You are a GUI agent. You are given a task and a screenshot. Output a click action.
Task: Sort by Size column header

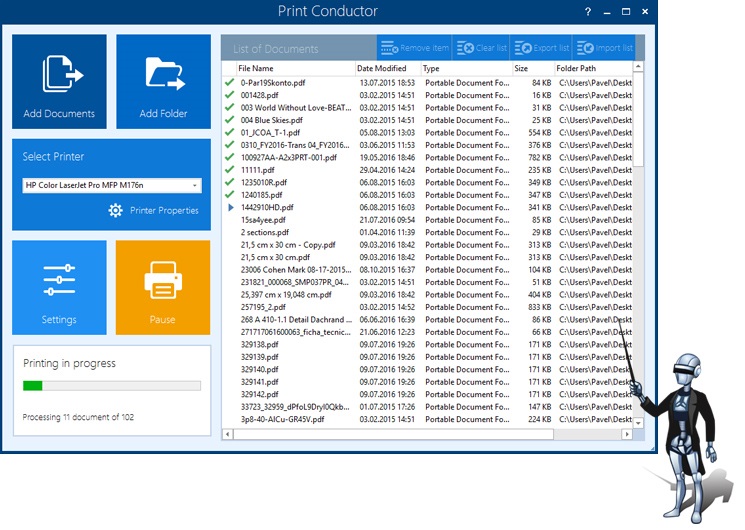pyautogui.click(x=533, y=68)
